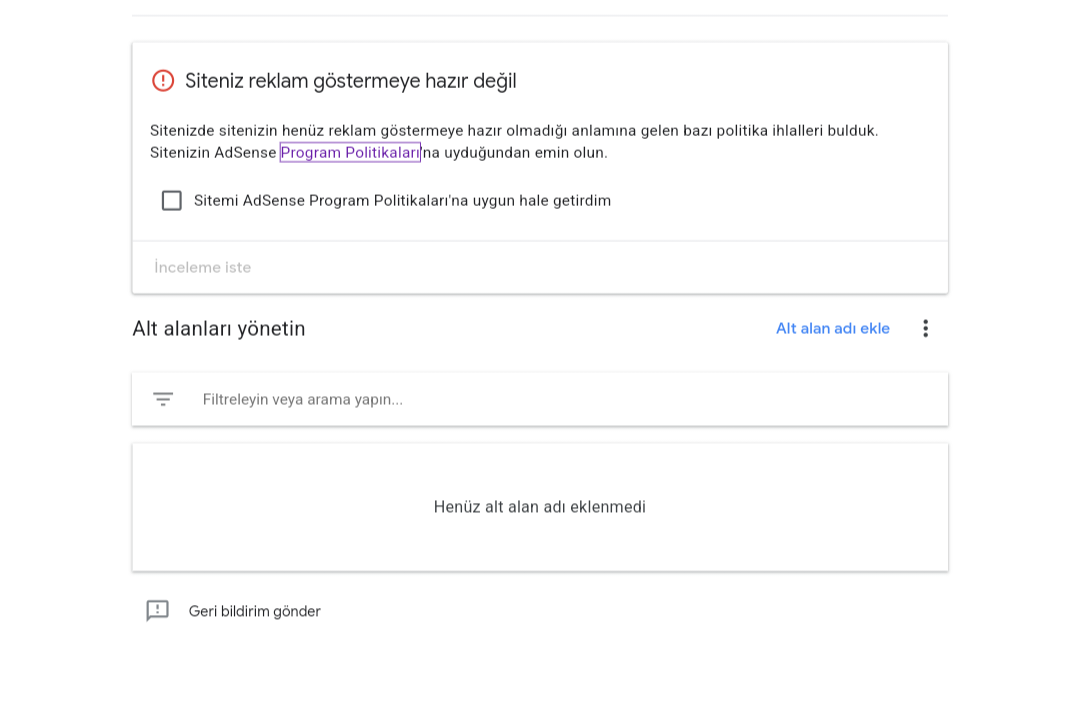Open the three-dot more options menu
This screenshot has width=1080, height=705.
925,328
